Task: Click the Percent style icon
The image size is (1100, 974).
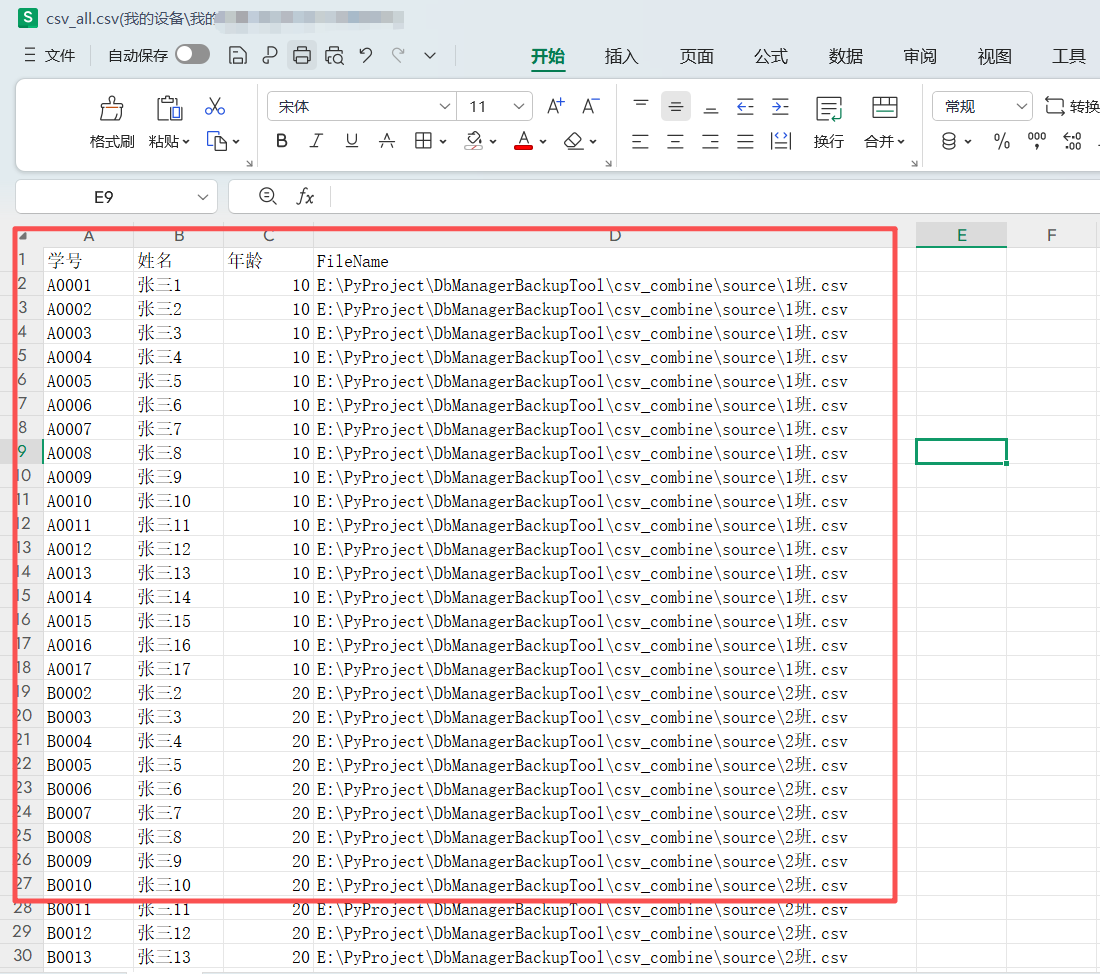Action: pyautogui.click(x=1002, y=142)
